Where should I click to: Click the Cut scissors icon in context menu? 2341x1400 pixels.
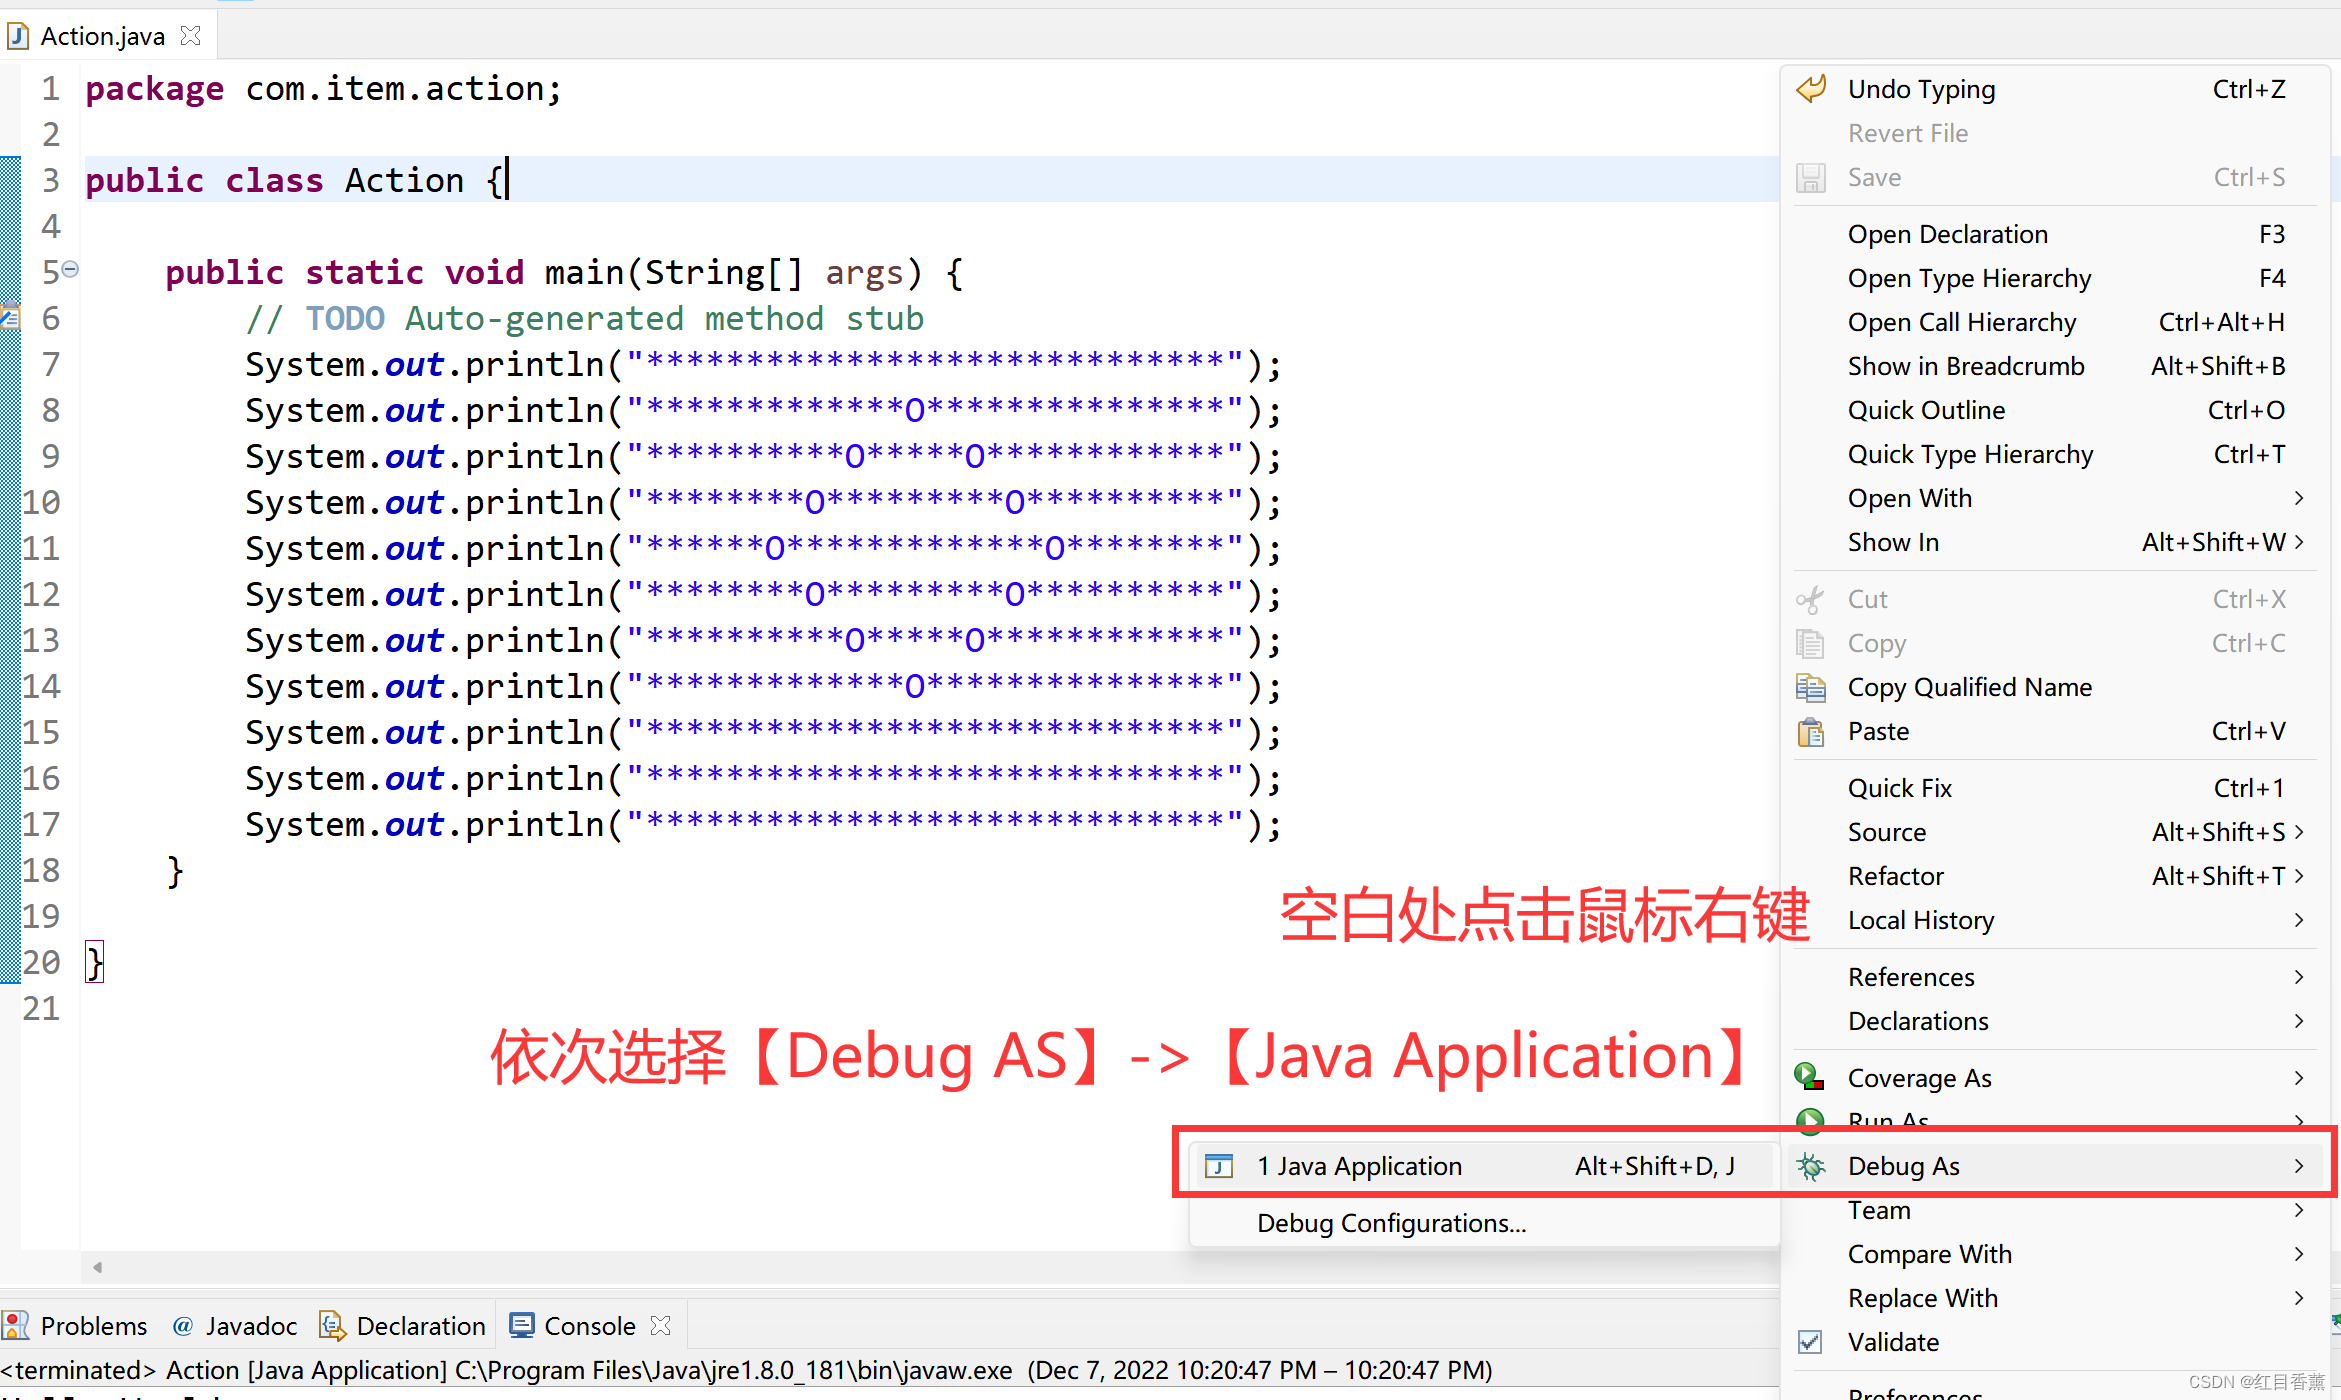[x=1810, y=598]
